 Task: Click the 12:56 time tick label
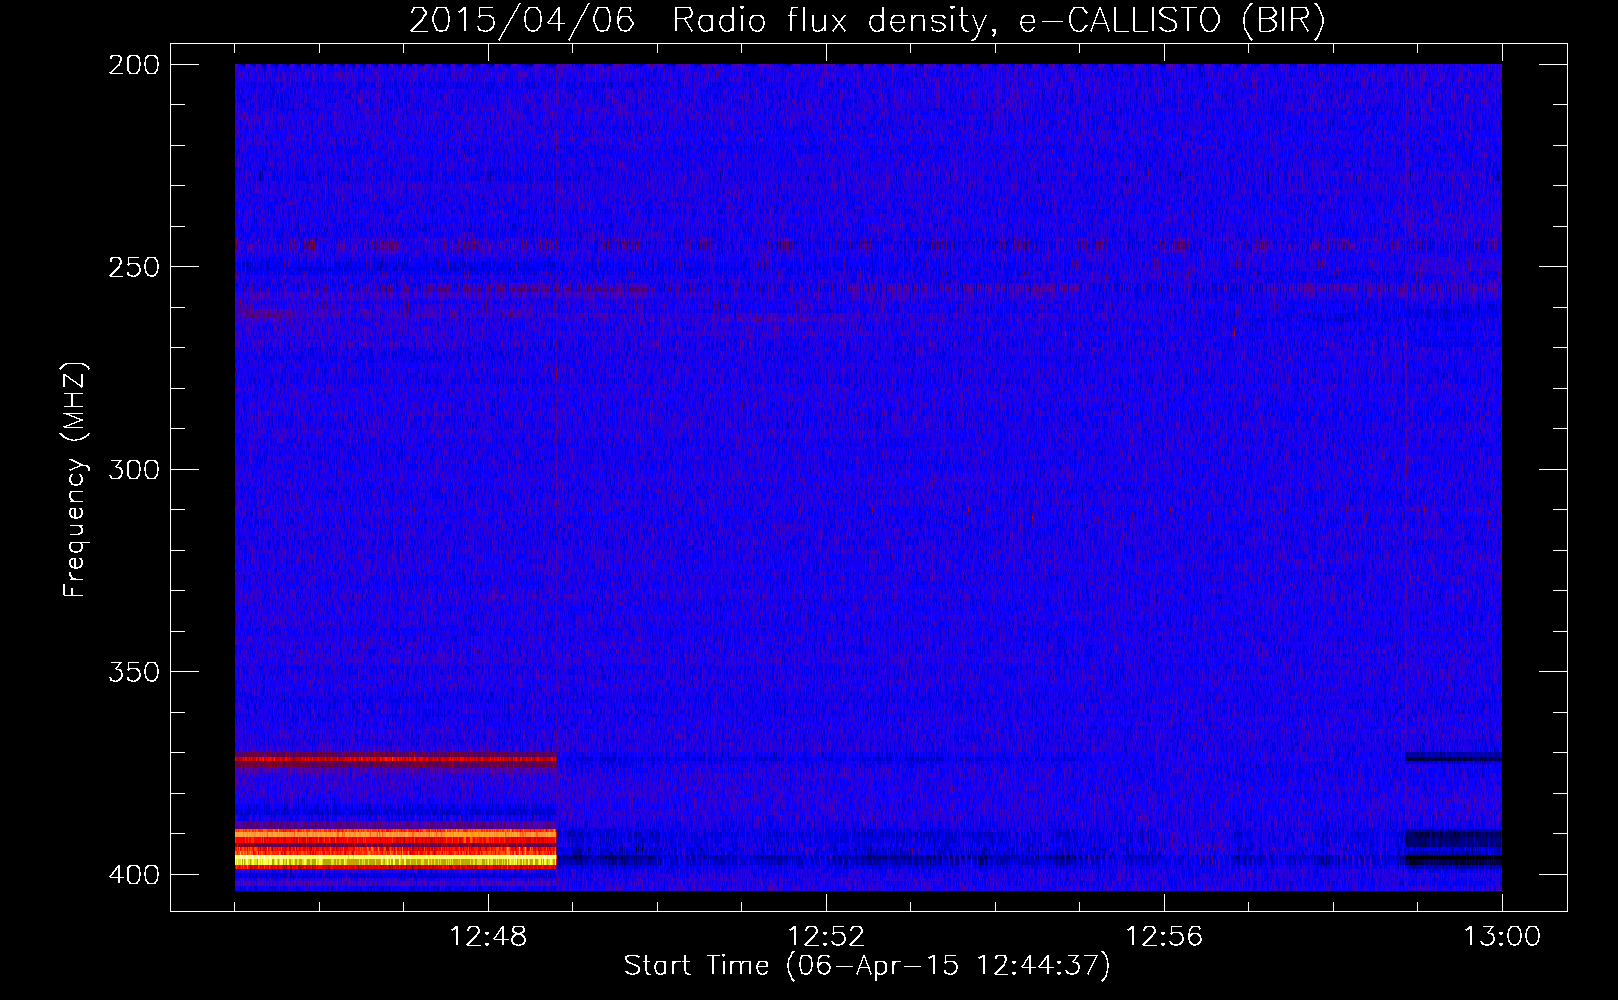[1164, 937]
